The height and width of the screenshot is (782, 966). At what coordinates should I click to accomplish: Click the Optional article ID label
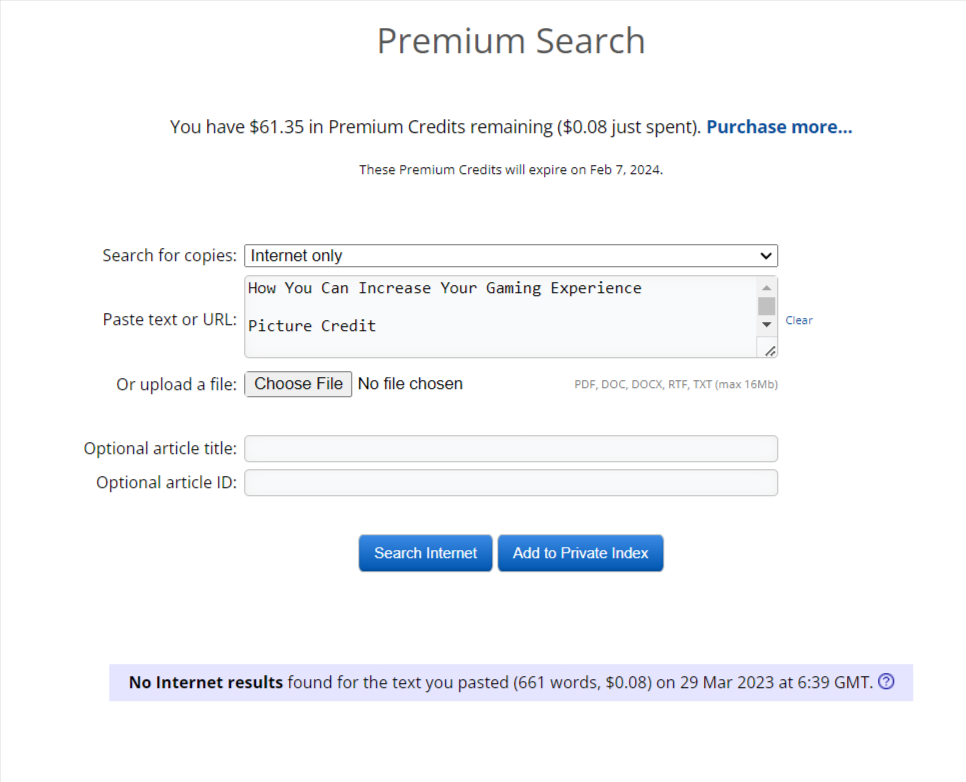pyautogui.click(x=166, y=483)
